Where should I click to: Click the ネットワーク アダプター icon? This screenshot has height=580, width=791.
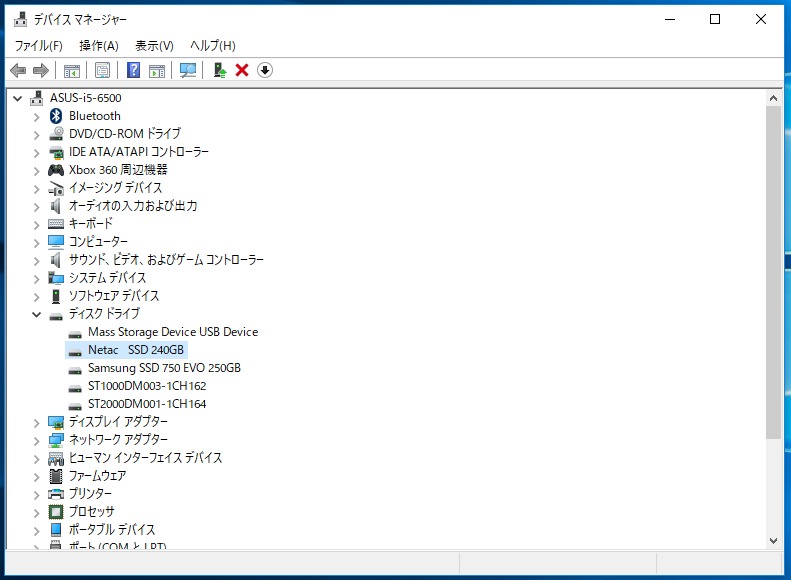pos(56,440)
